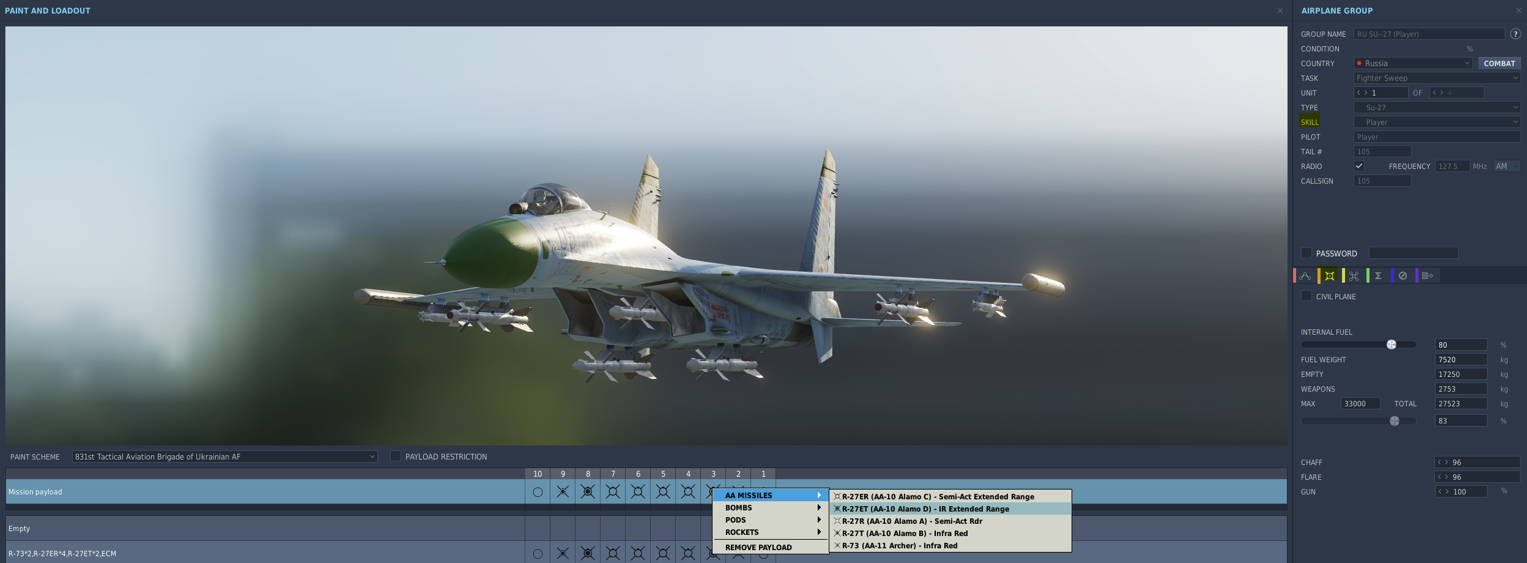Click the Chaff count stepper arrows

coord(1442,462)
